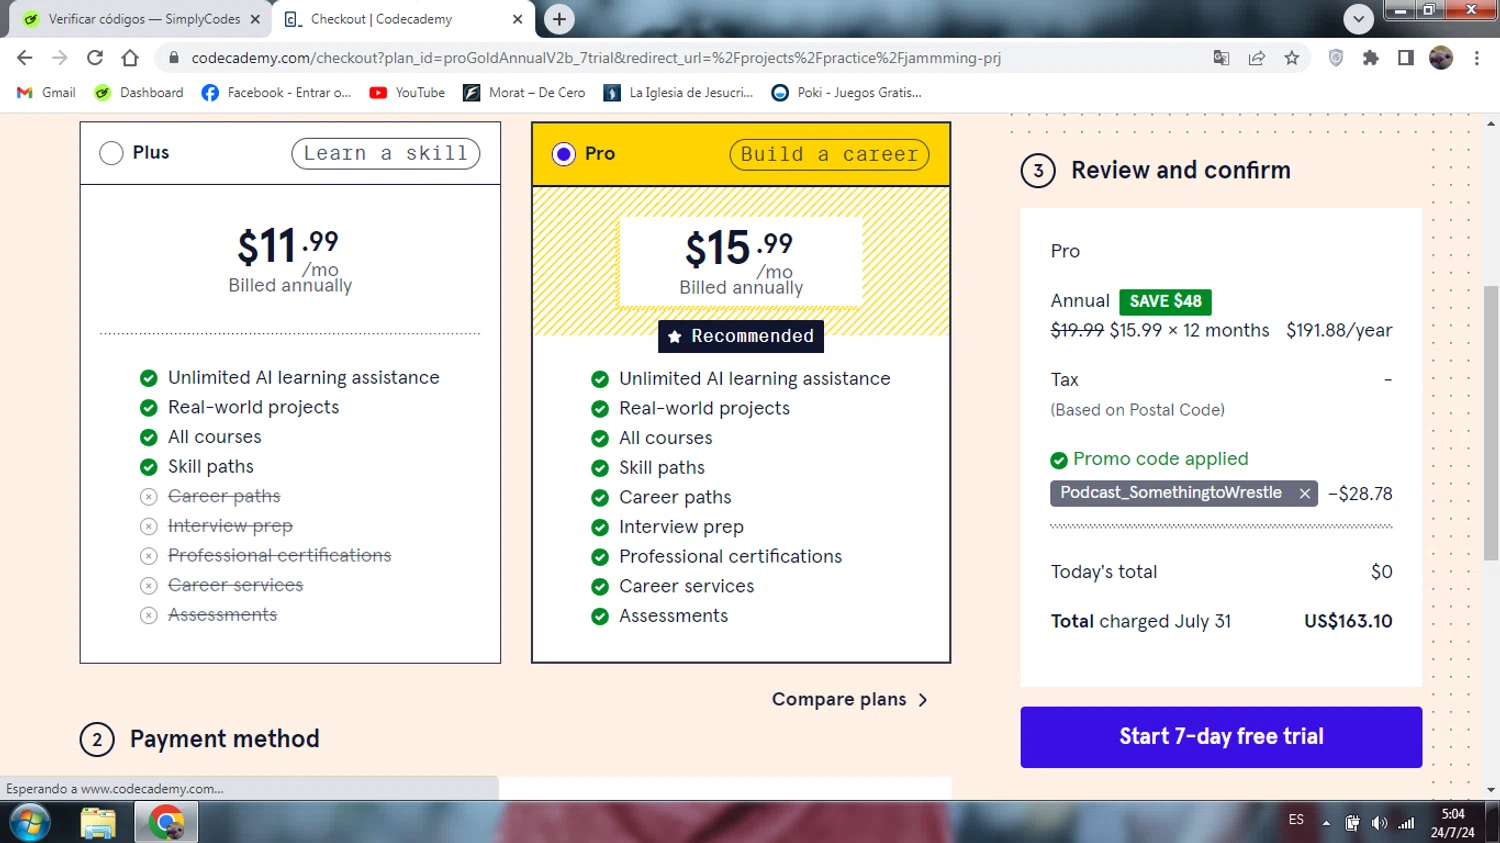The width and height of the screenshot is (1500, 843).
Task: Open the Compare plans link
Action: (x=849, y=699)
